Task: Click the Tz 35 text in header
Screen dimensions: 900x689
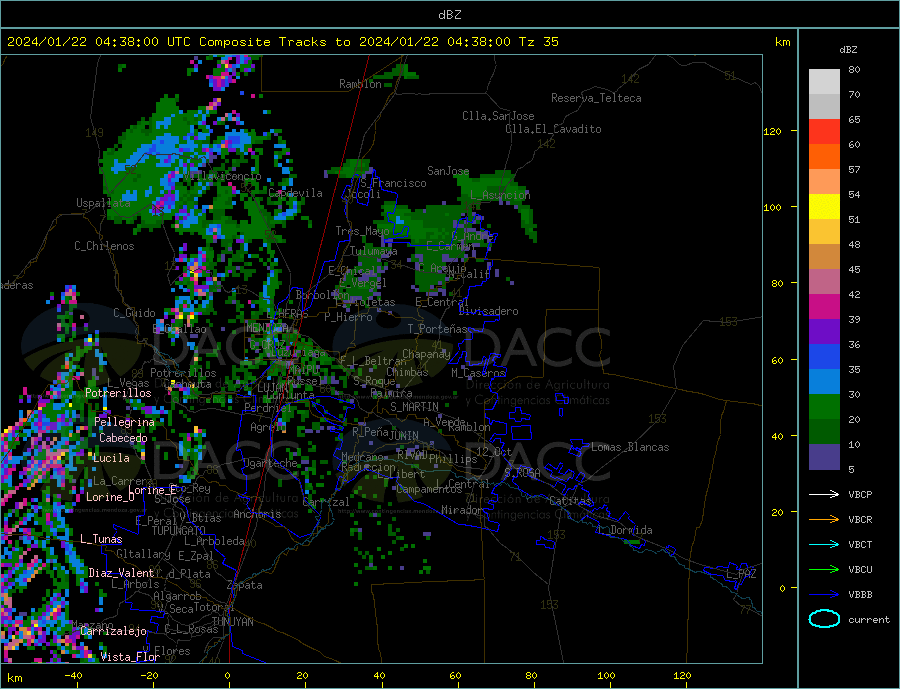Action: tap(538, 42)
